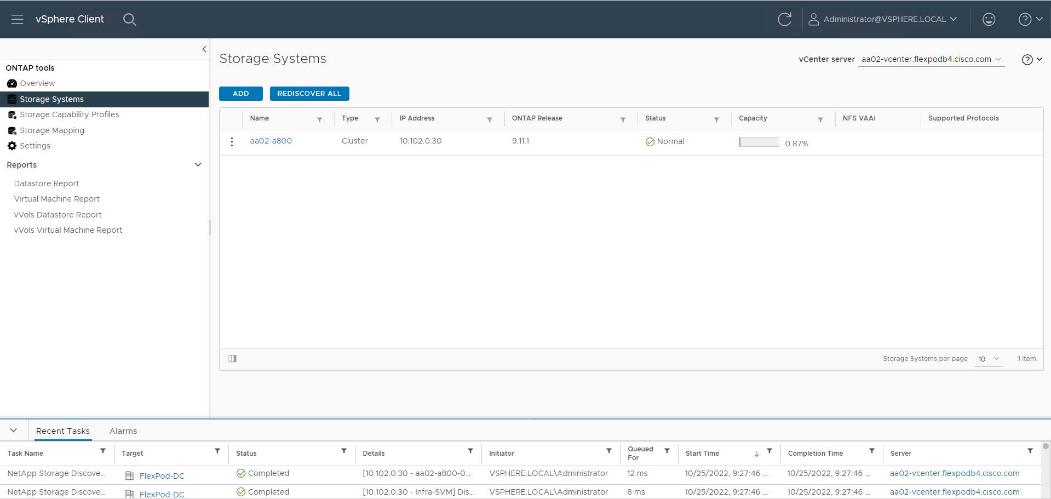Image resolution: width=1051 pixels, height=499 pixels.
Task: Filter the Start Time column
Action: pos(769,451)
